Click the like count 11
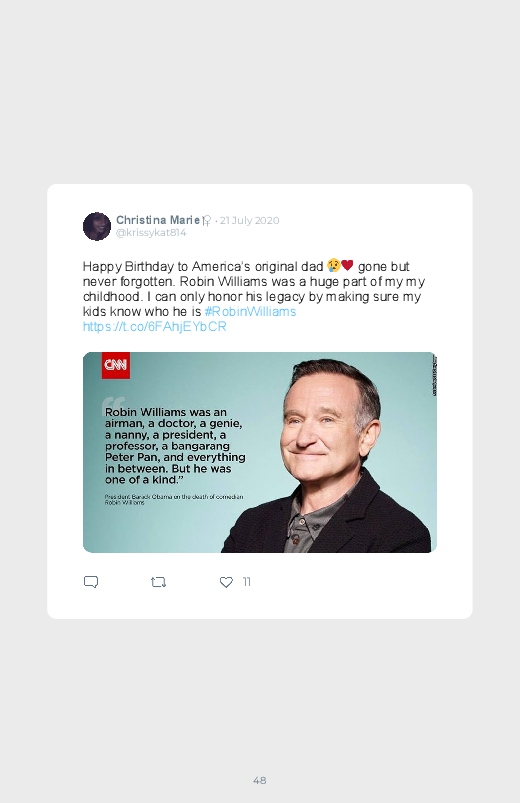 coord(246,582)
